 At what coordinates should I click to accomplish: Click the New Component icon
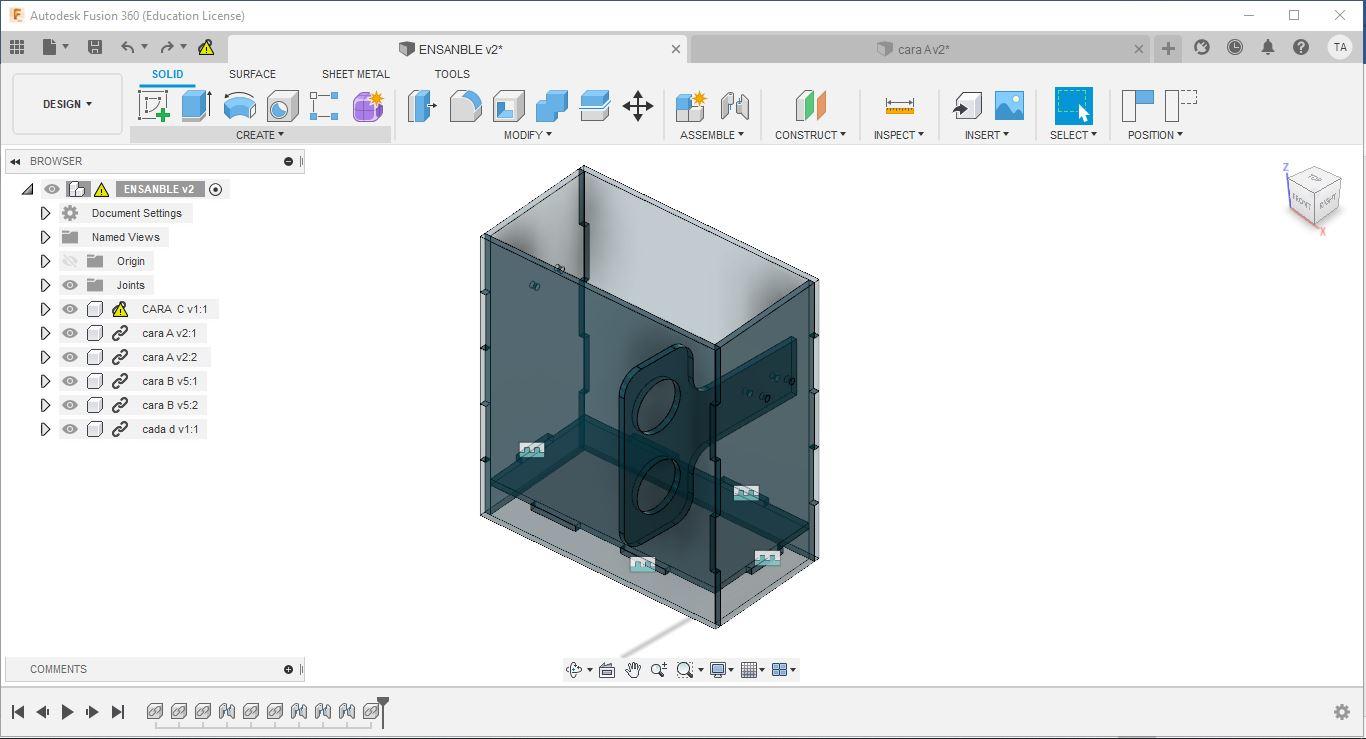click(690, 106)
